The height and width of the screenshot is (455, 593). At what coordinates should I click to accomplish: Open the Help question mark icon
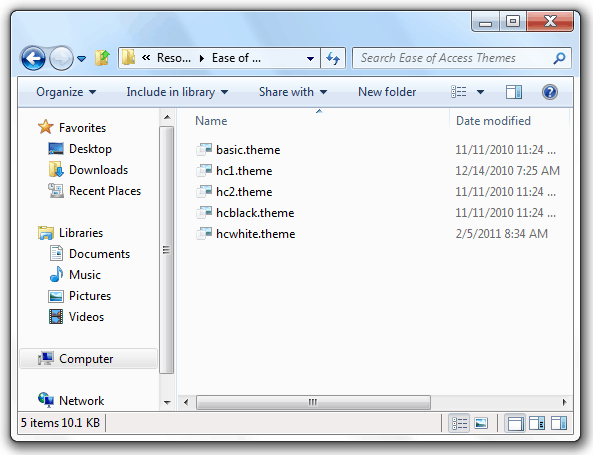point(550,92)
